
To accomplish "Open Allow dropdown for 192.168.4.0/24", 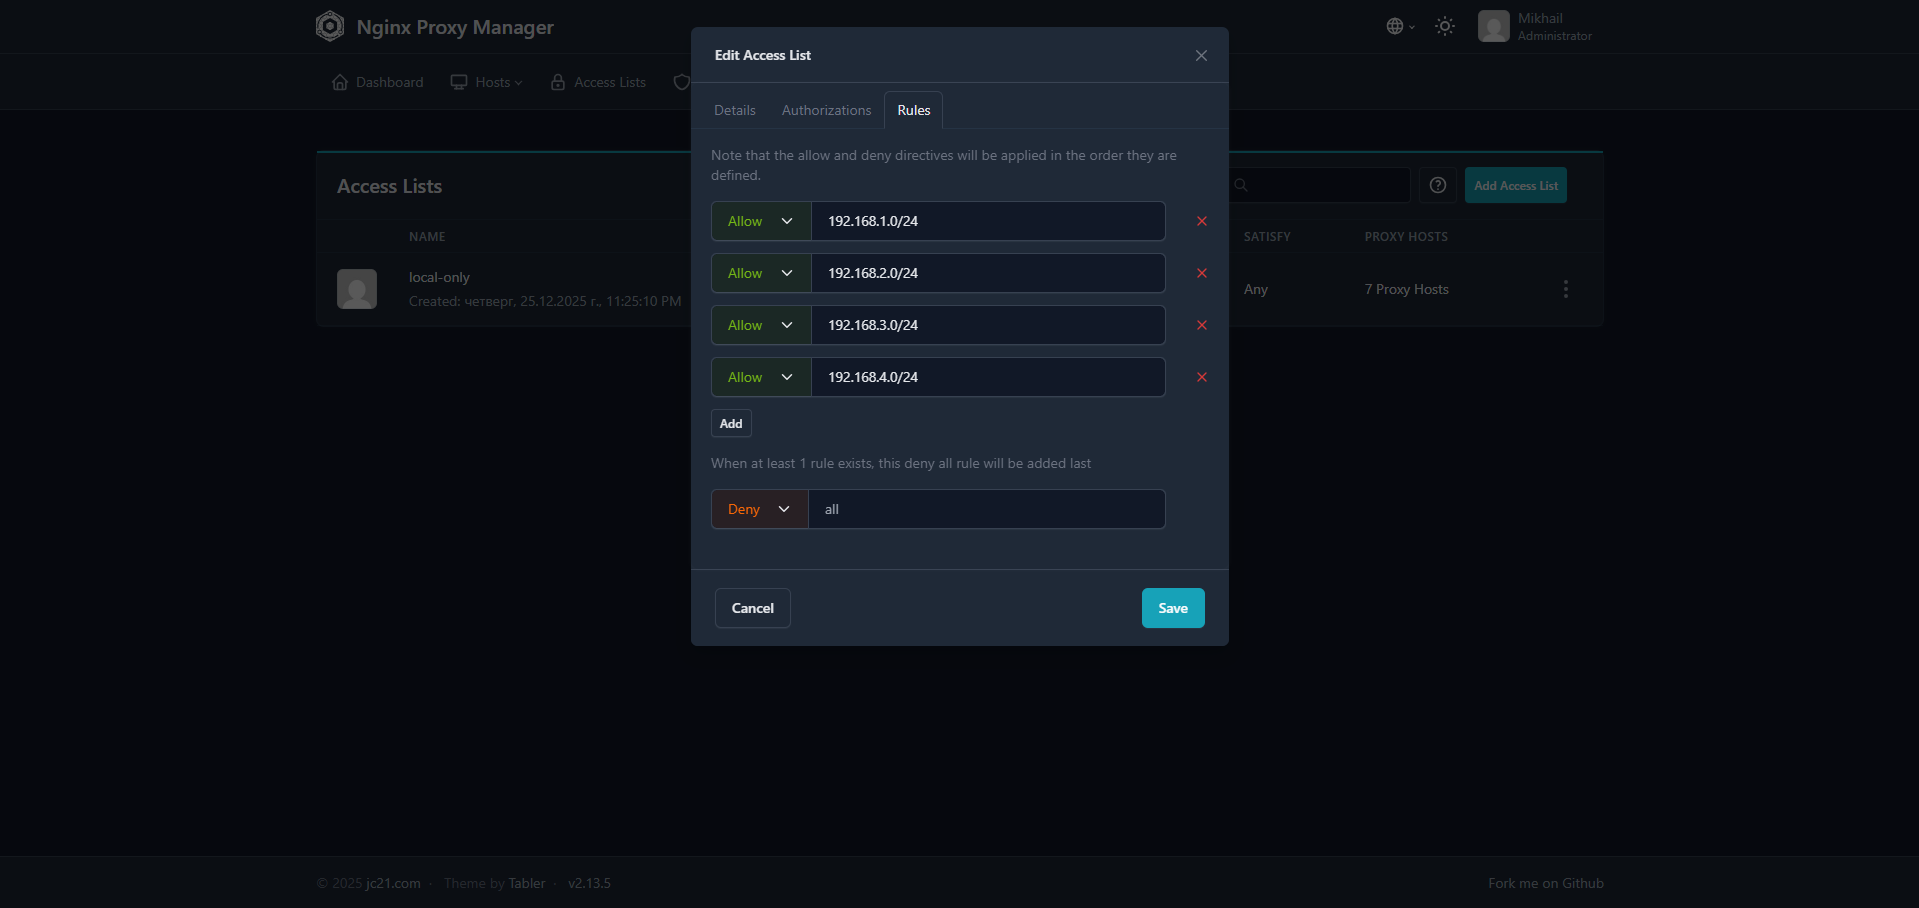I will point(761,377).
